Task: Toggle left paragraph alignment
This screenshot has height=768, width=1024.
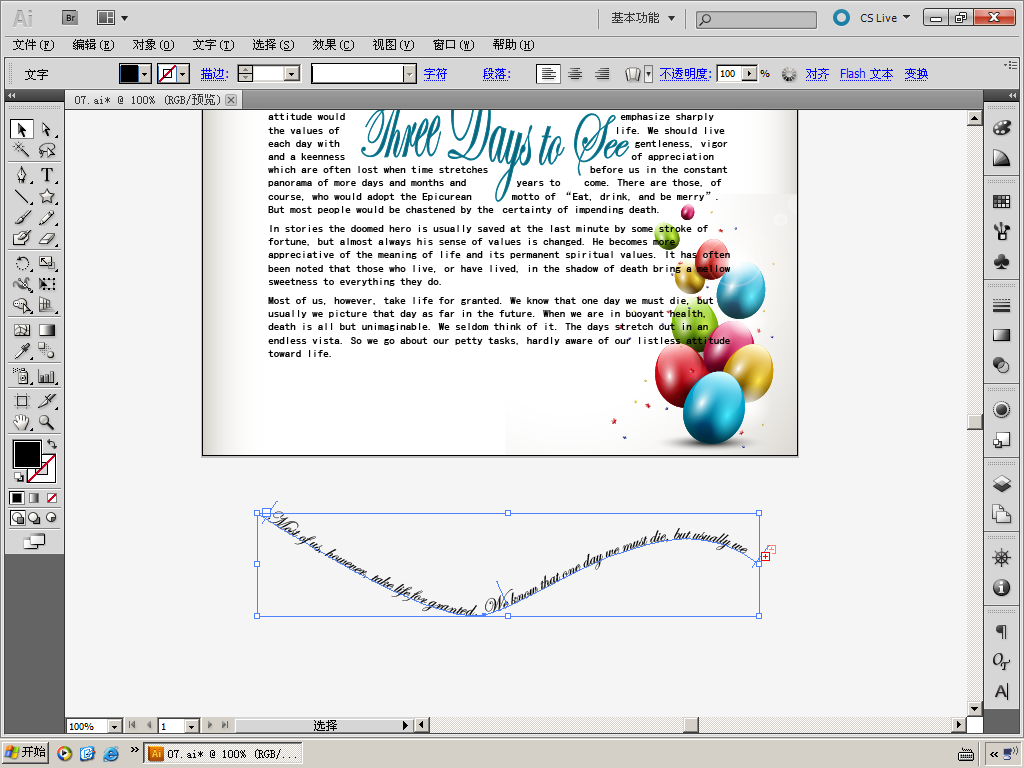Action: click(548, 74)
